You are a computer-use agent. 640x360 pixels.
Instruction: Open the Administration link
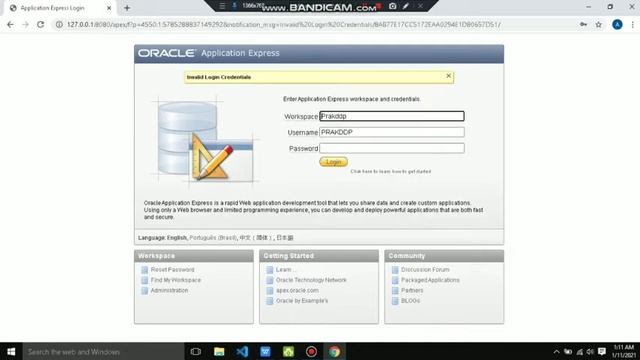[169, 290]
